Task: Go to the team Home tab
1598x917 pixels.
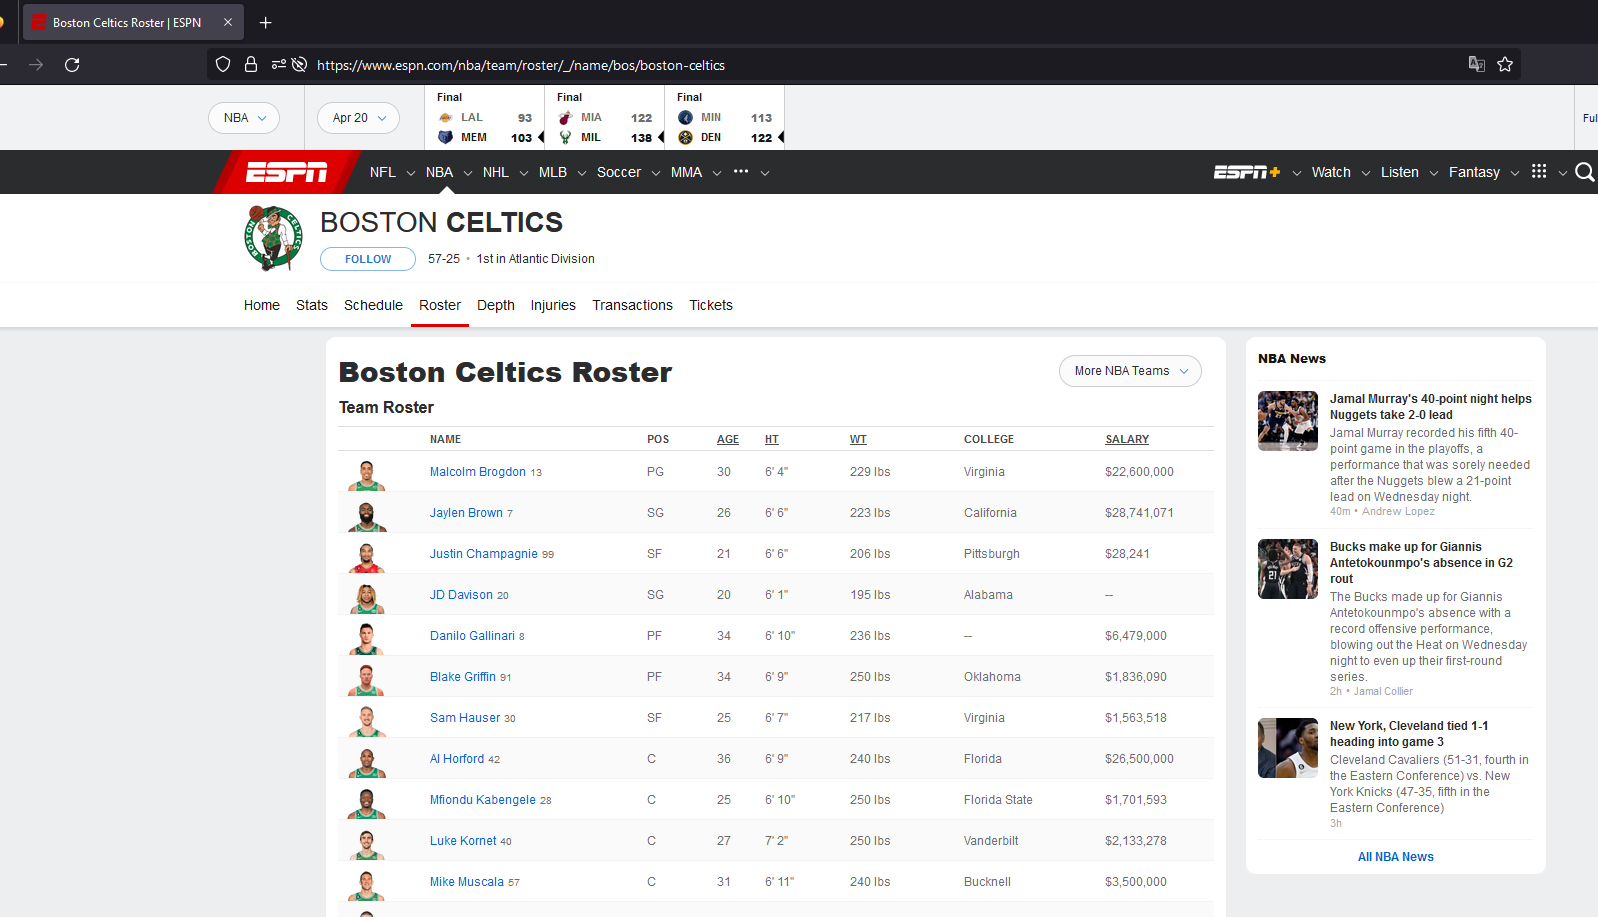Action: [x=262, y=305]
